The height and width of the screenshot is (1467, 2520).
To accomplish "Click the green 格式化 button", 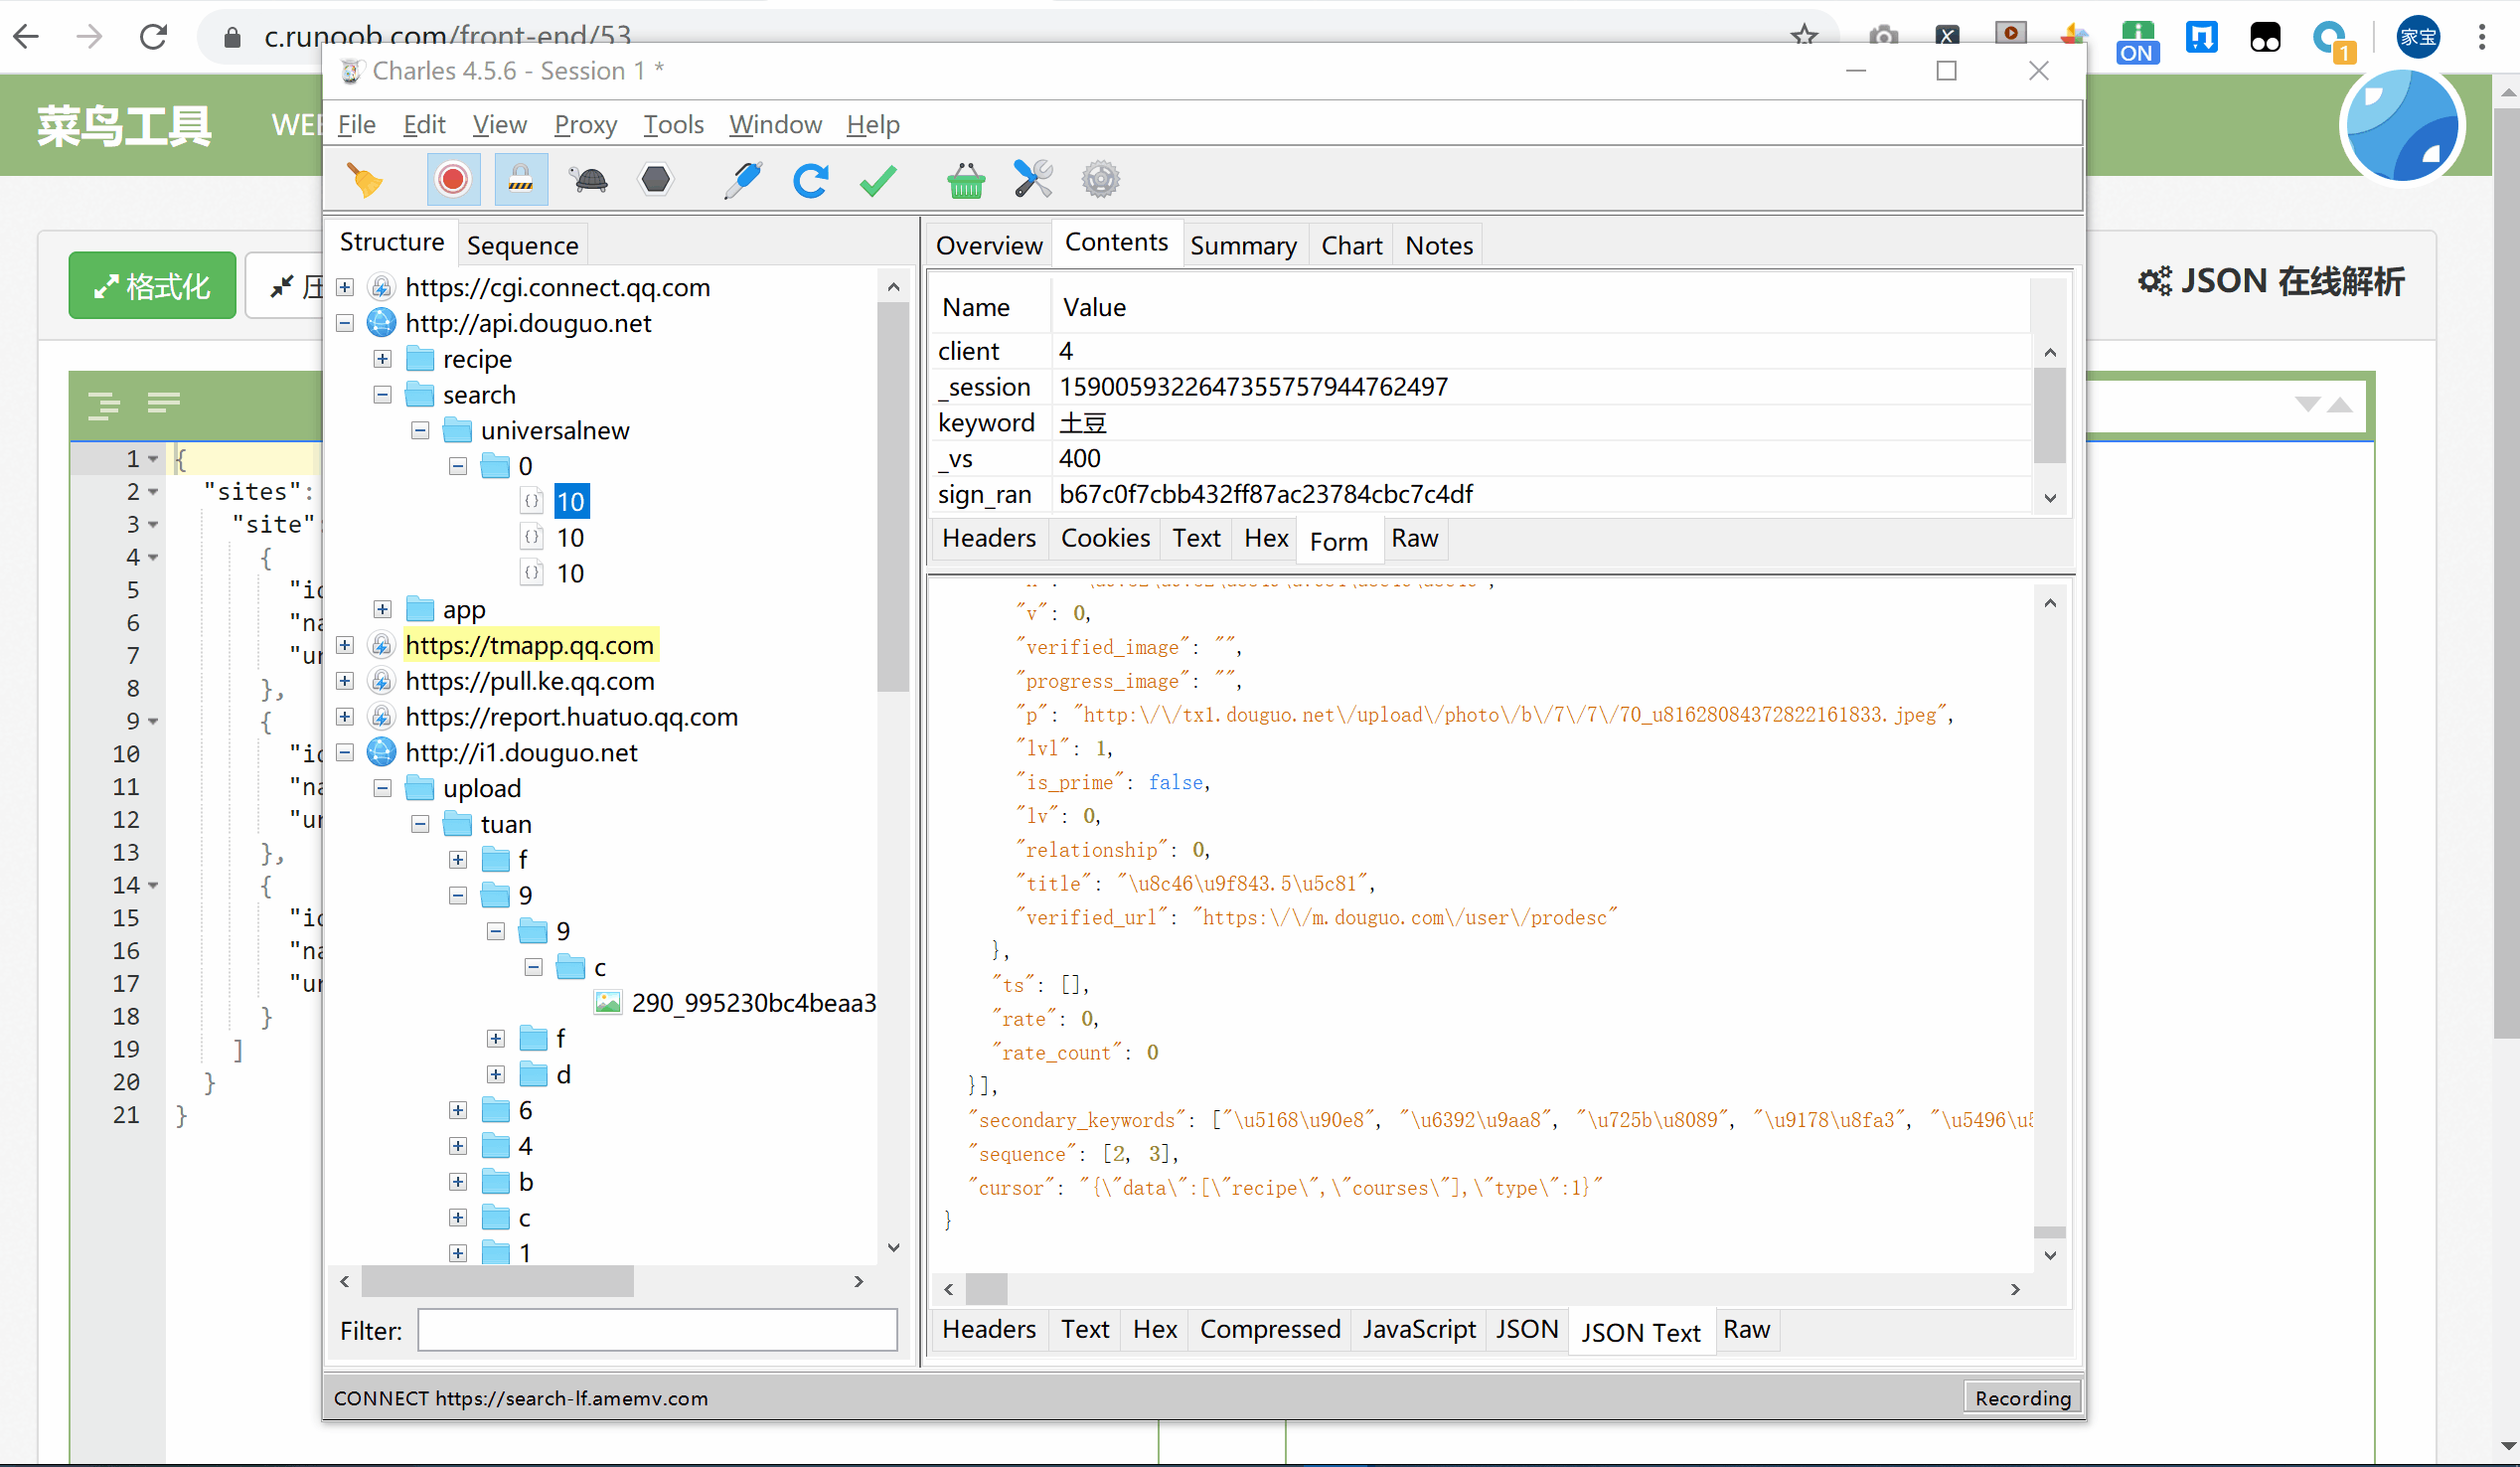I will pos(152,287).
